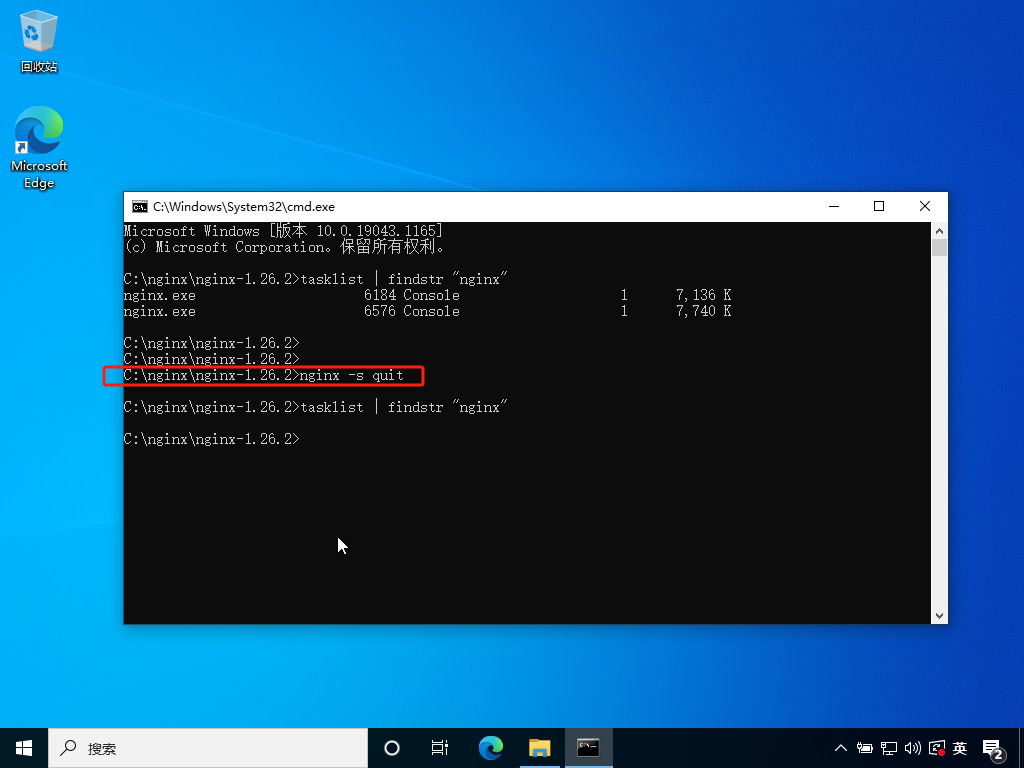Screen dimensions: 1024x768
Task: Open network status tray icon
Action: tap(889, 748)
